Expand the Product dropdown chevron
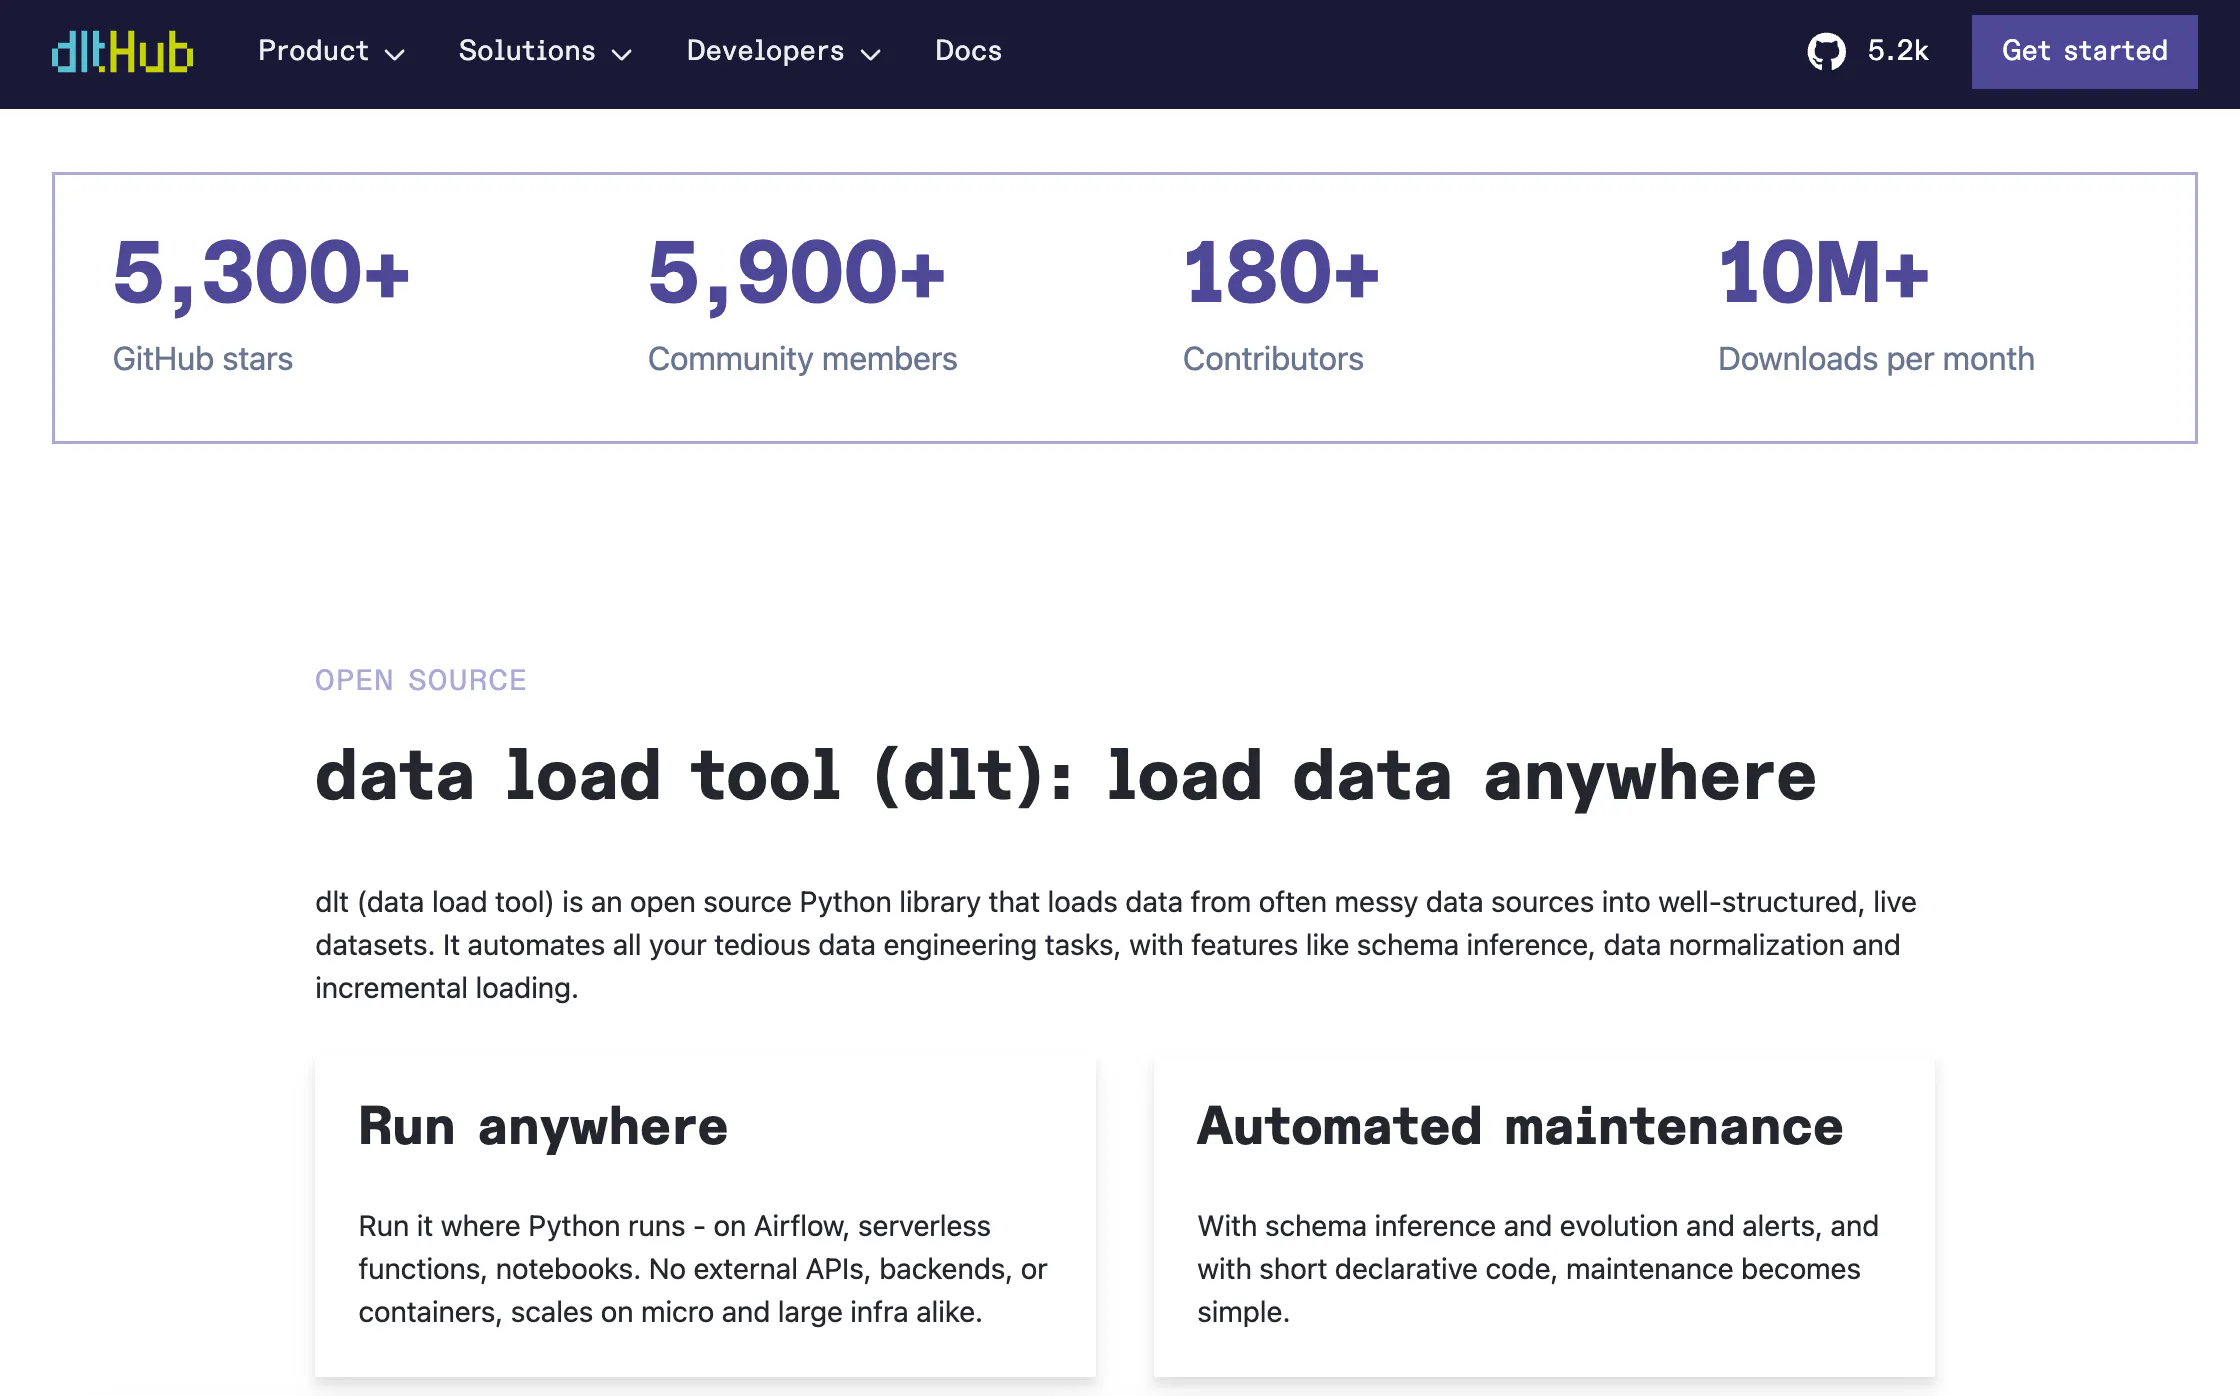This screenshot has height=1396, width=2240. [395, 54]
